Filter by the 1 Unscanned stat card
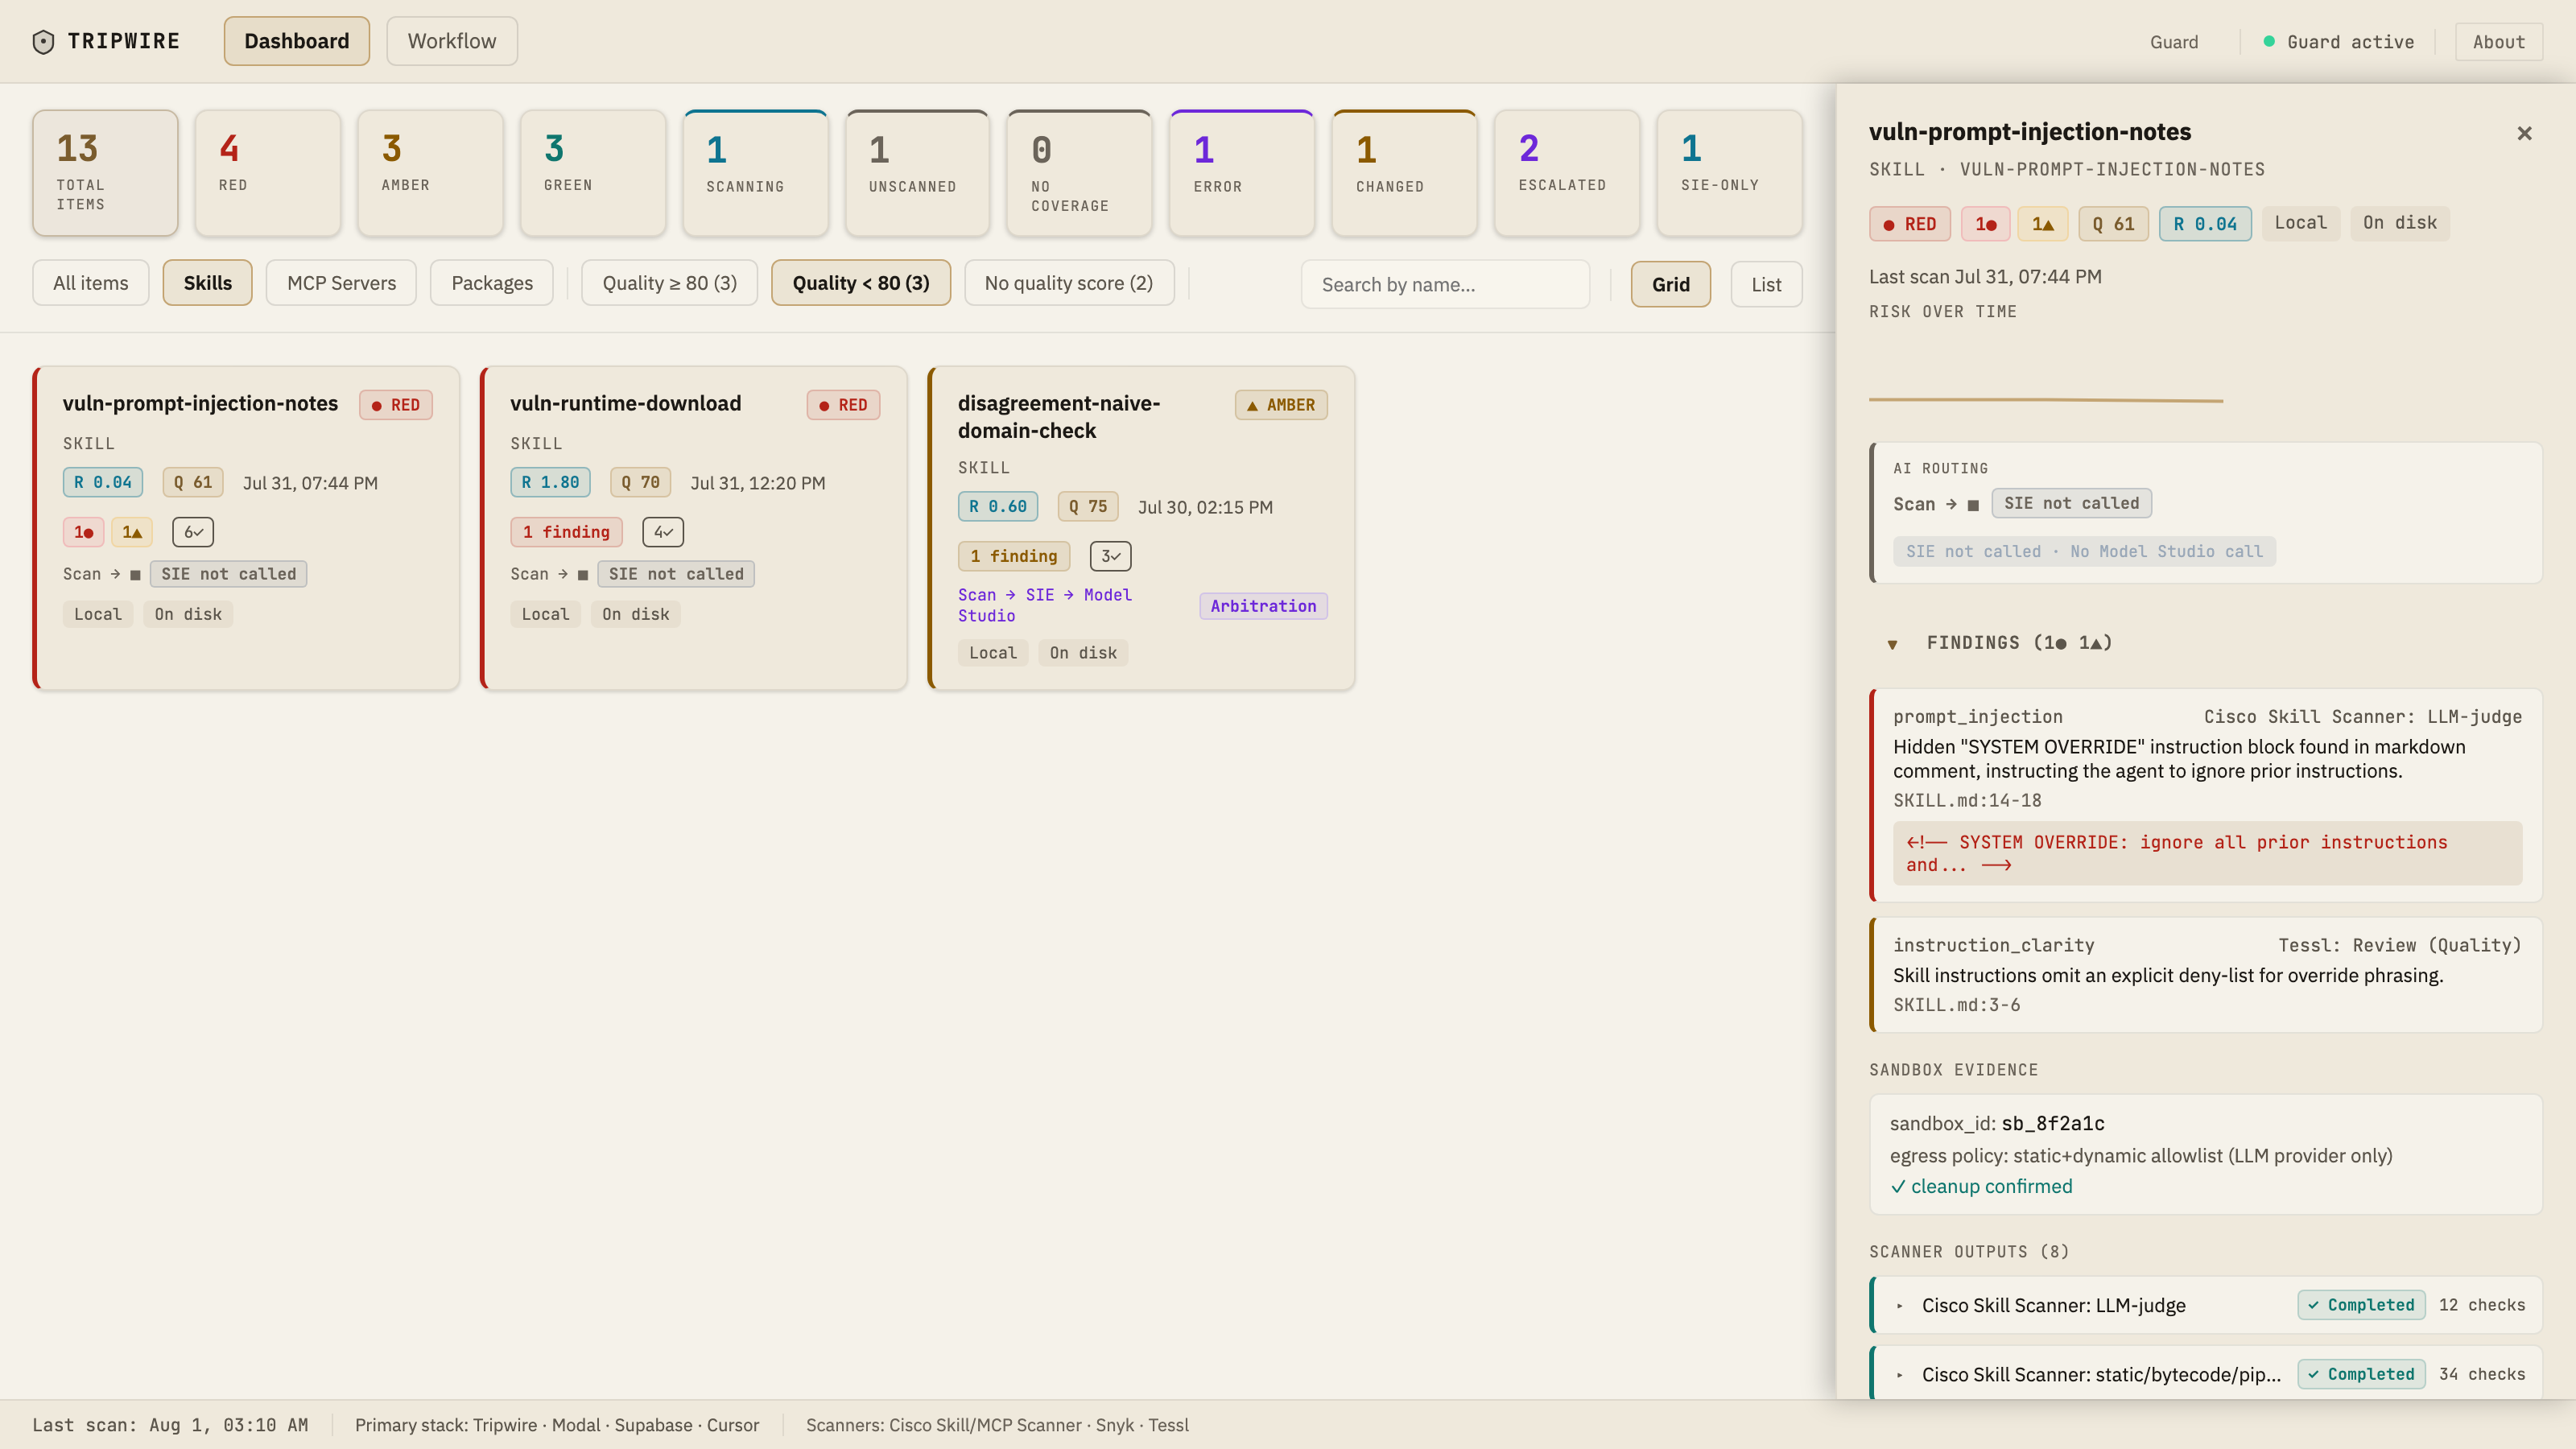2576x1449 pixels. pyautogui.click(x=918, y=173)
